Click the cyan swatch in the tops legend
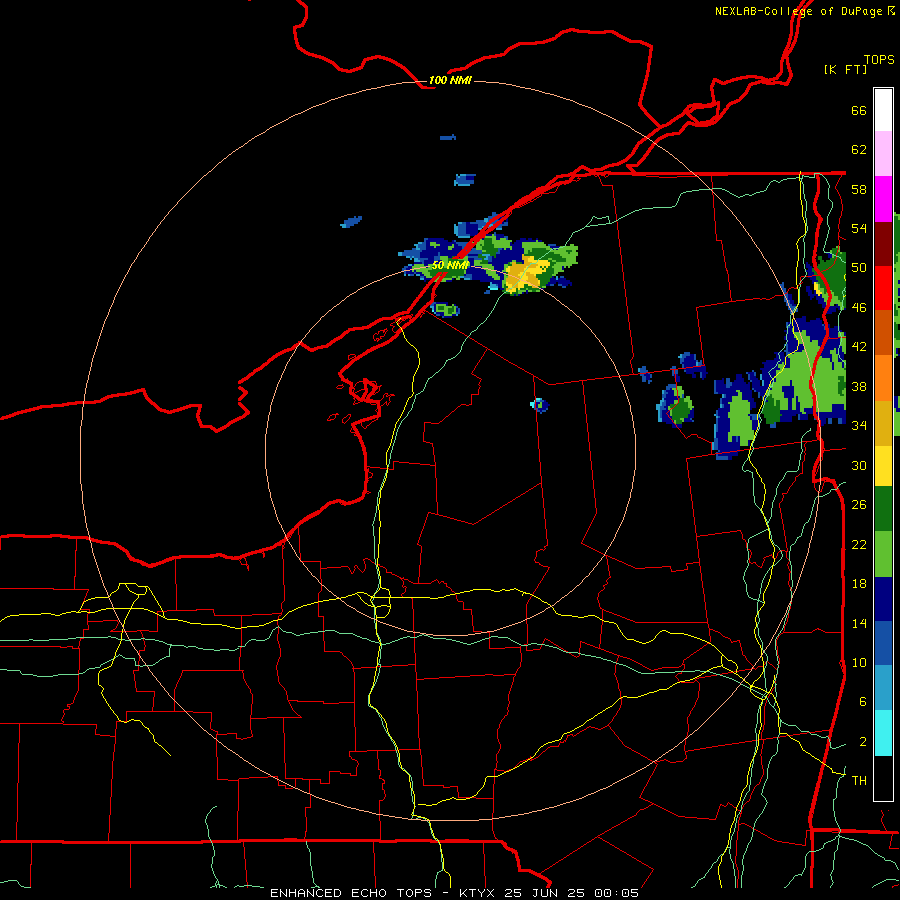Viewport: 900px width, 900px height. pos(883,733)
